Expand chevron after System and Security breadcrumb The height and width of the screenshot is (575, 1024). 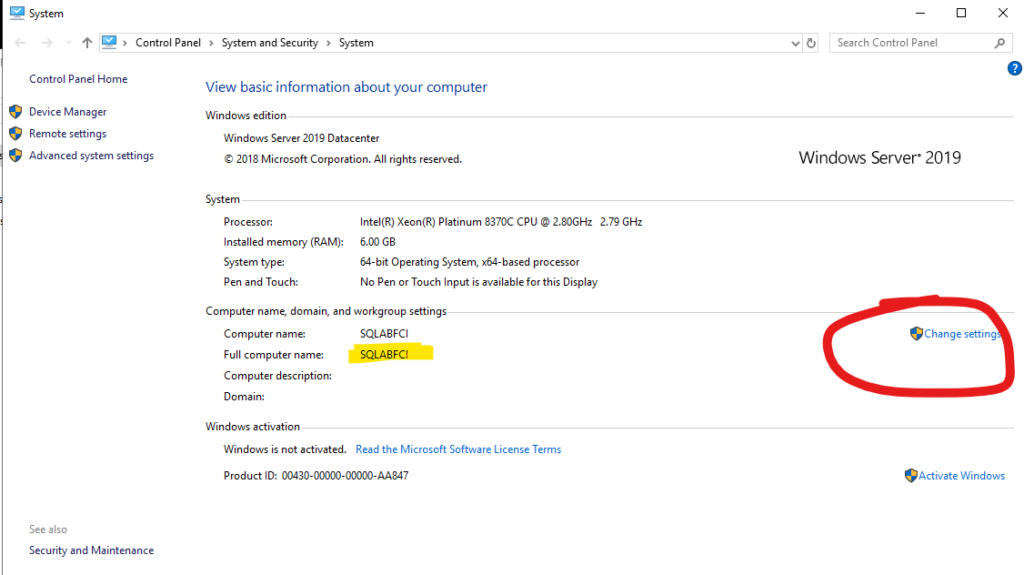coord(328,43)
